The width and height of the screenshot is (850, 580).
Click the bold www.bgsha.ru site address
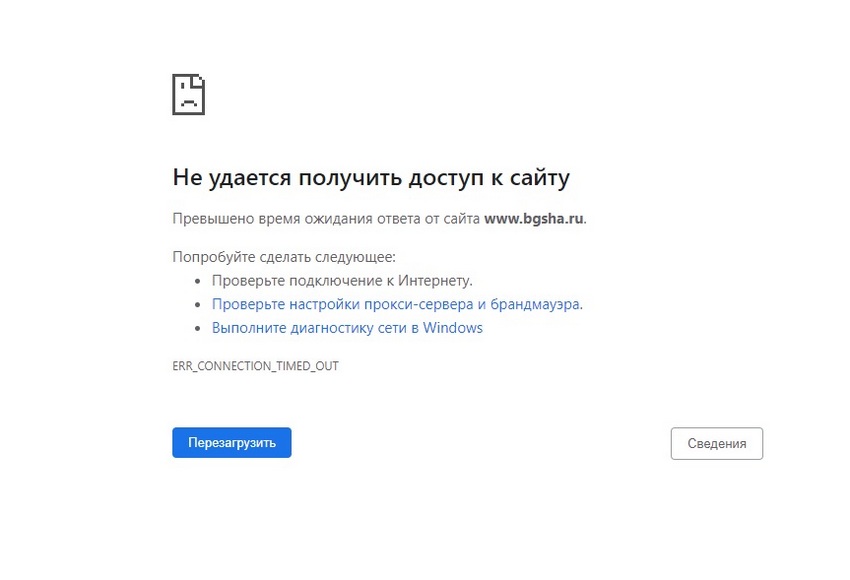533,218
